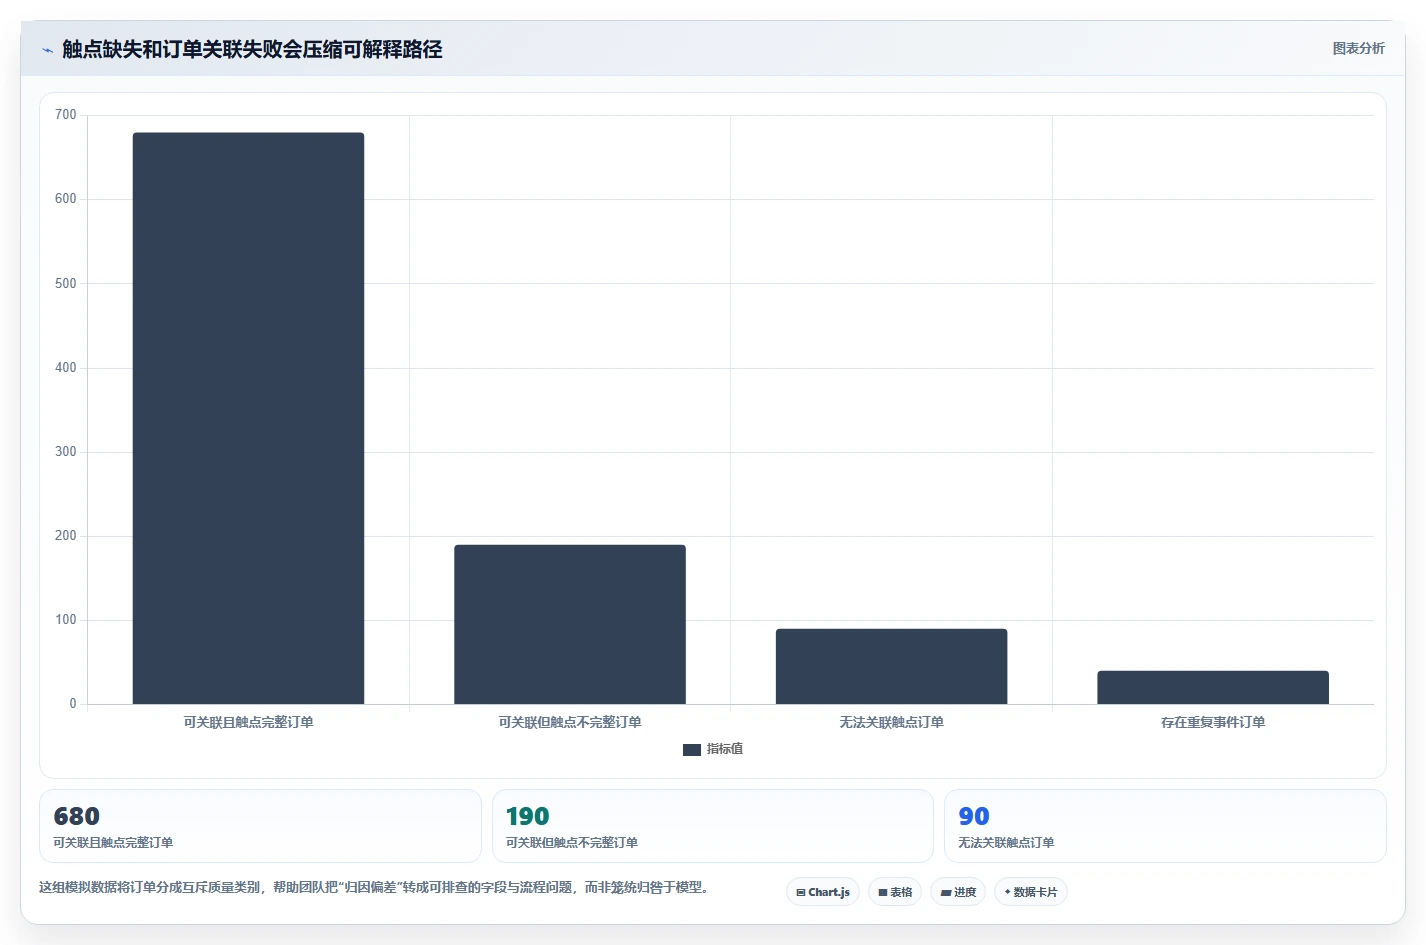Click 无法关联触点订单 label in 90 card
This screenshot has height=945, width=1426.
(x=1006, y=843)
